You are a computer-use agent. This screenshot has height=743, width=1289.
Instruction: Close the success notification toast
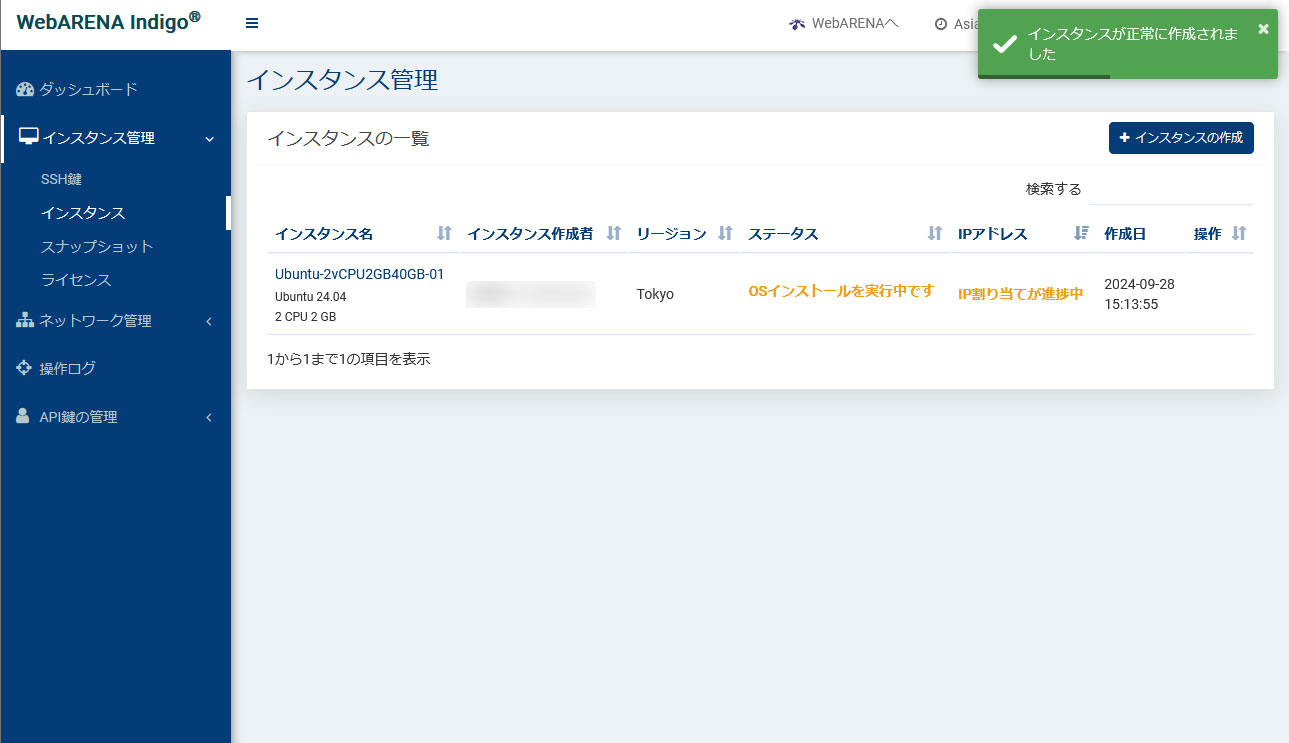1263,29
